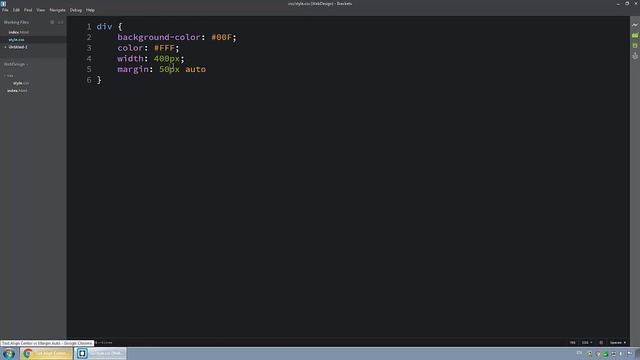Click the INS insert mode indicator
Viewport: 640px width, 360px height.
click(572, 342)
